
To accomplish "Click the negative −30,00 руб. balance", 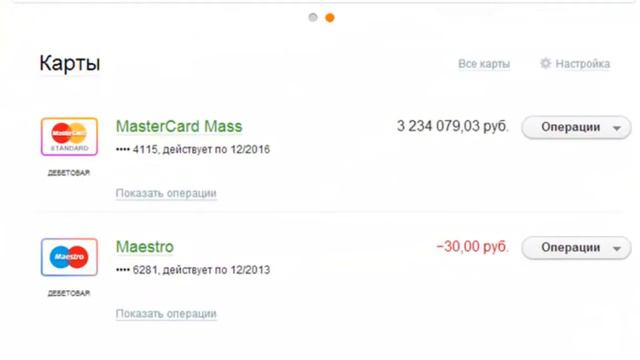I will 472,247.
